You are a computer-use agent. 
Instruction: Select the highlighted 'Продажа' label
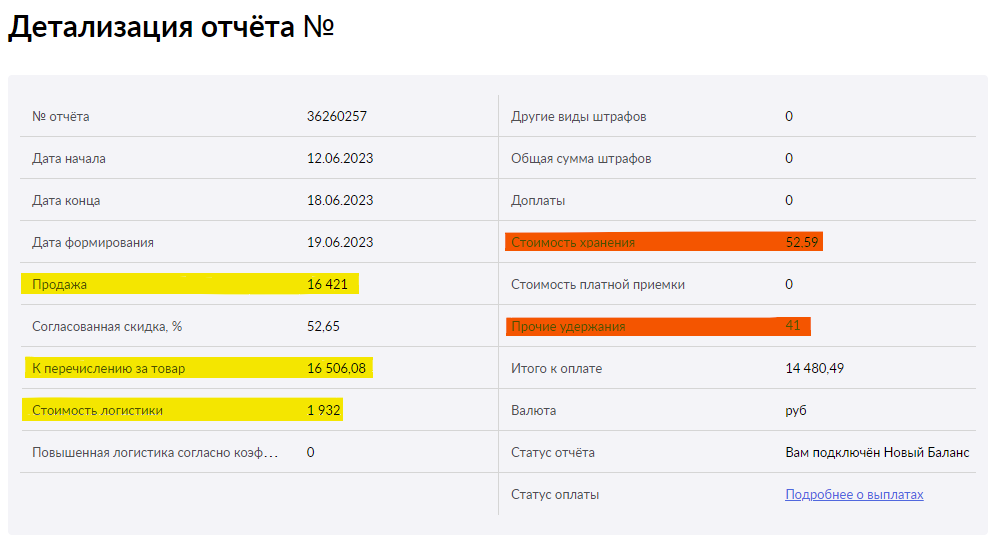[x=60, y=285]
